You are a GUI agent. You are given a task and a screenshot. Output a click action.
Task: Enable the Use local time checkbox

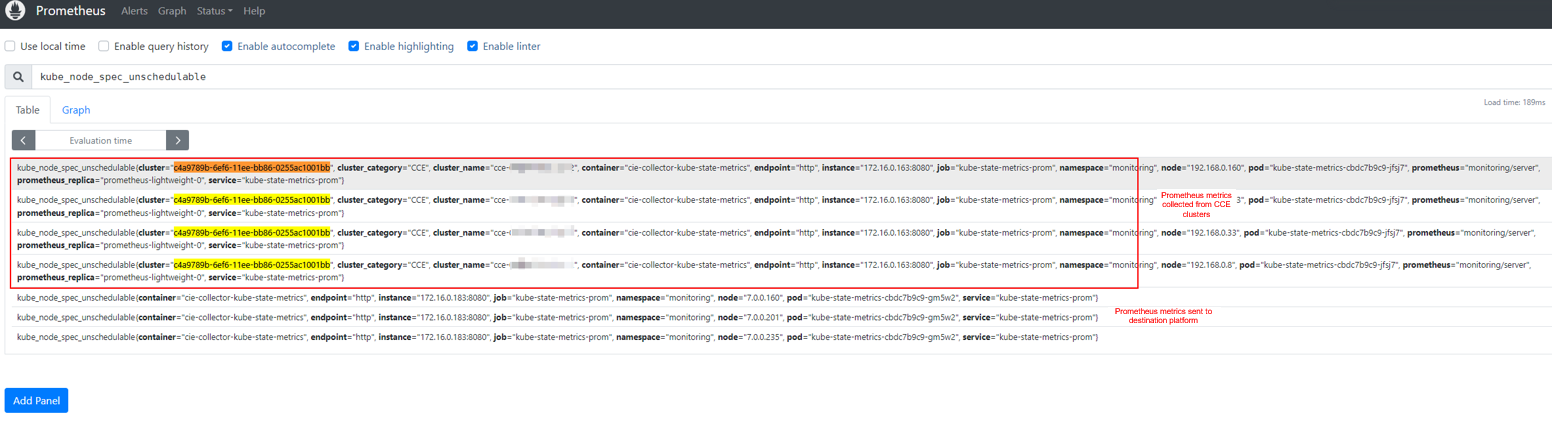[x=10, y=46]
